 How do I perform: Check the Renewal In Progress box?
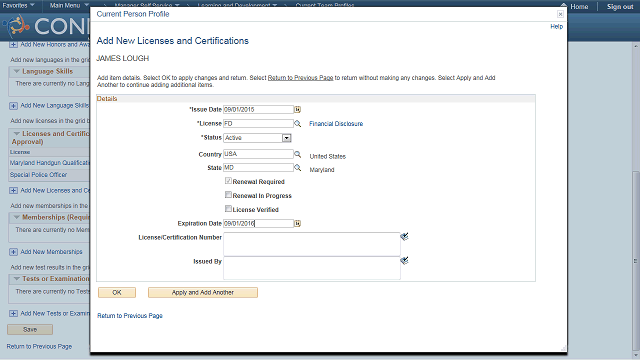click(228, 195)
